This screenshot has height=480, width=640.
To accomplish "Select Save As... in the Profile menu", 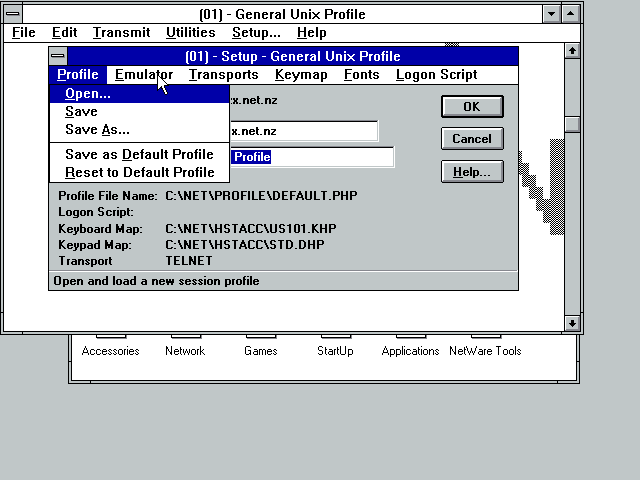I will pyautogui.click(x=97, y=130).
